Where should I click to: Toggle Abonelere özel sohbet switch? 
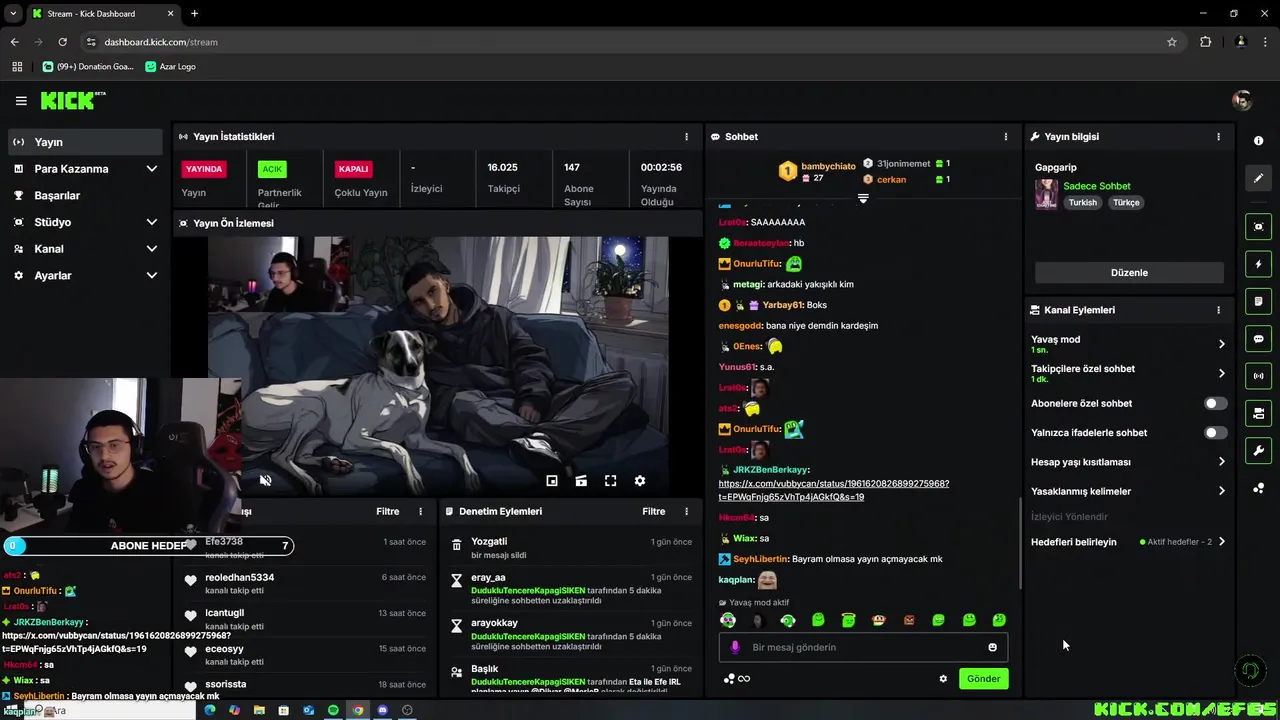pos(1215,404)
